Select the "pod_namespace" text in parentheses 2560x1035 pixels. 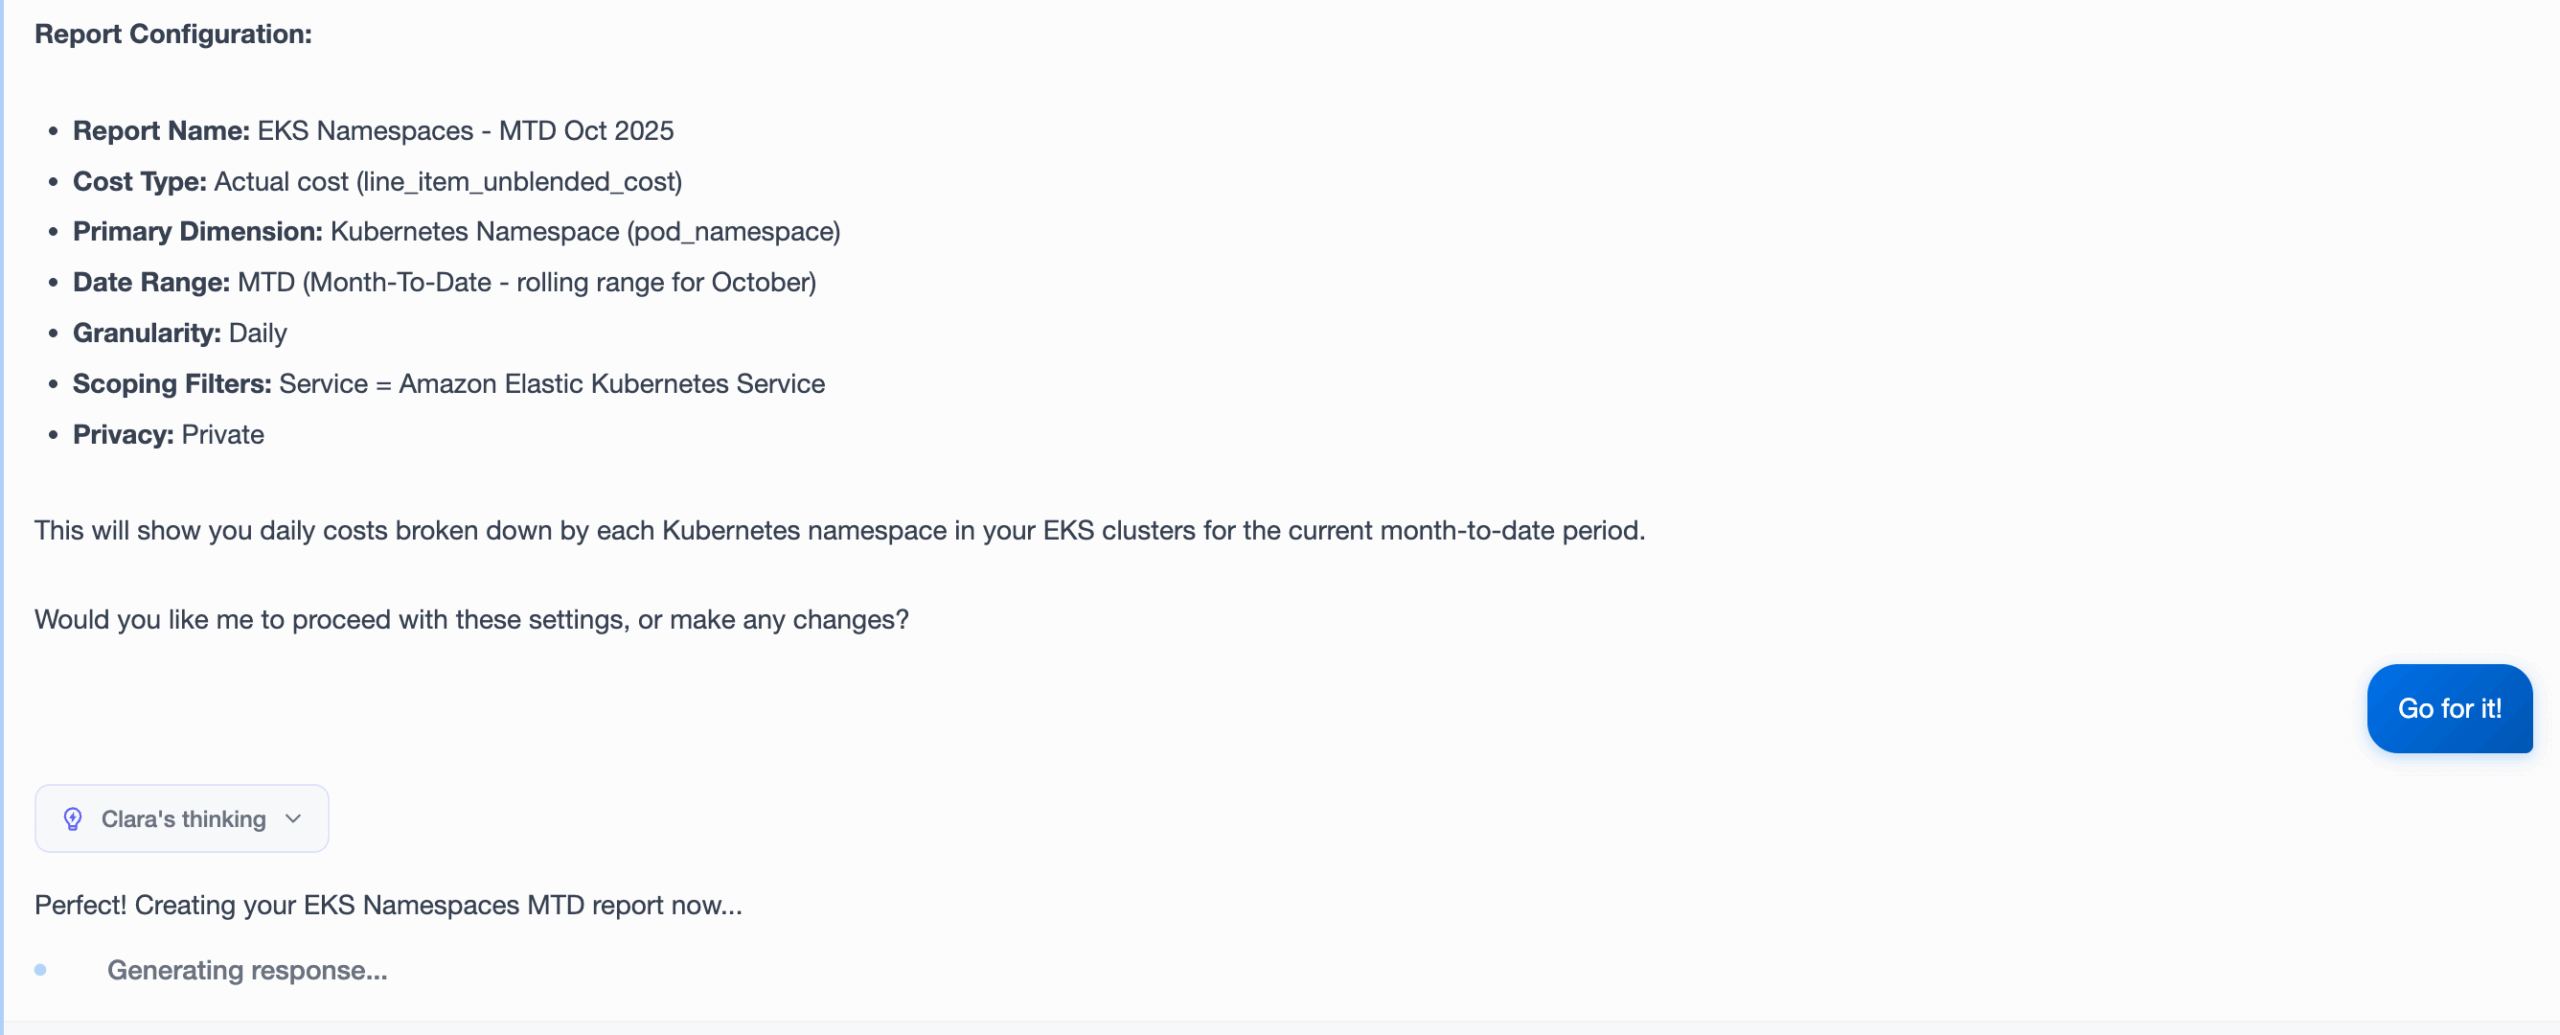[734, 232]
